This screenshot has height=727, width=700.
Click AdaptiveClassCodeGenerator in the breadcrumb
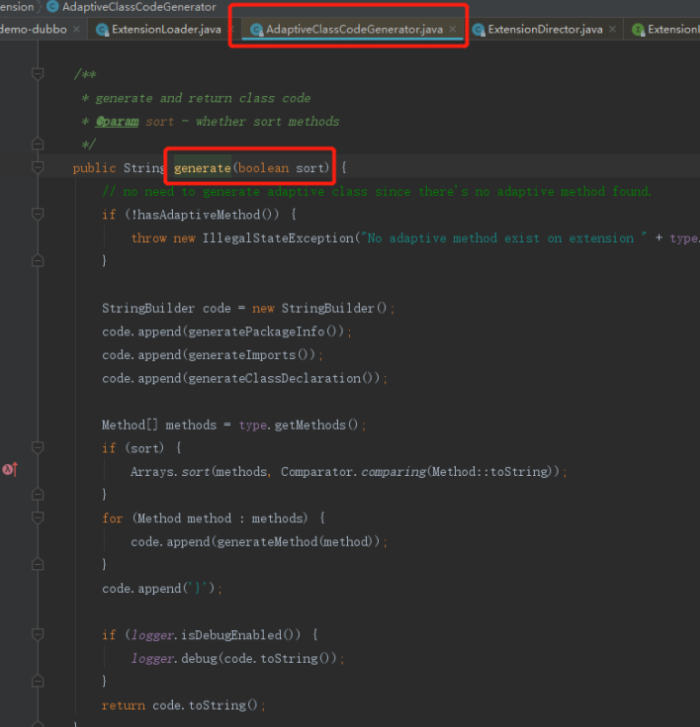(x=139, y=7)
